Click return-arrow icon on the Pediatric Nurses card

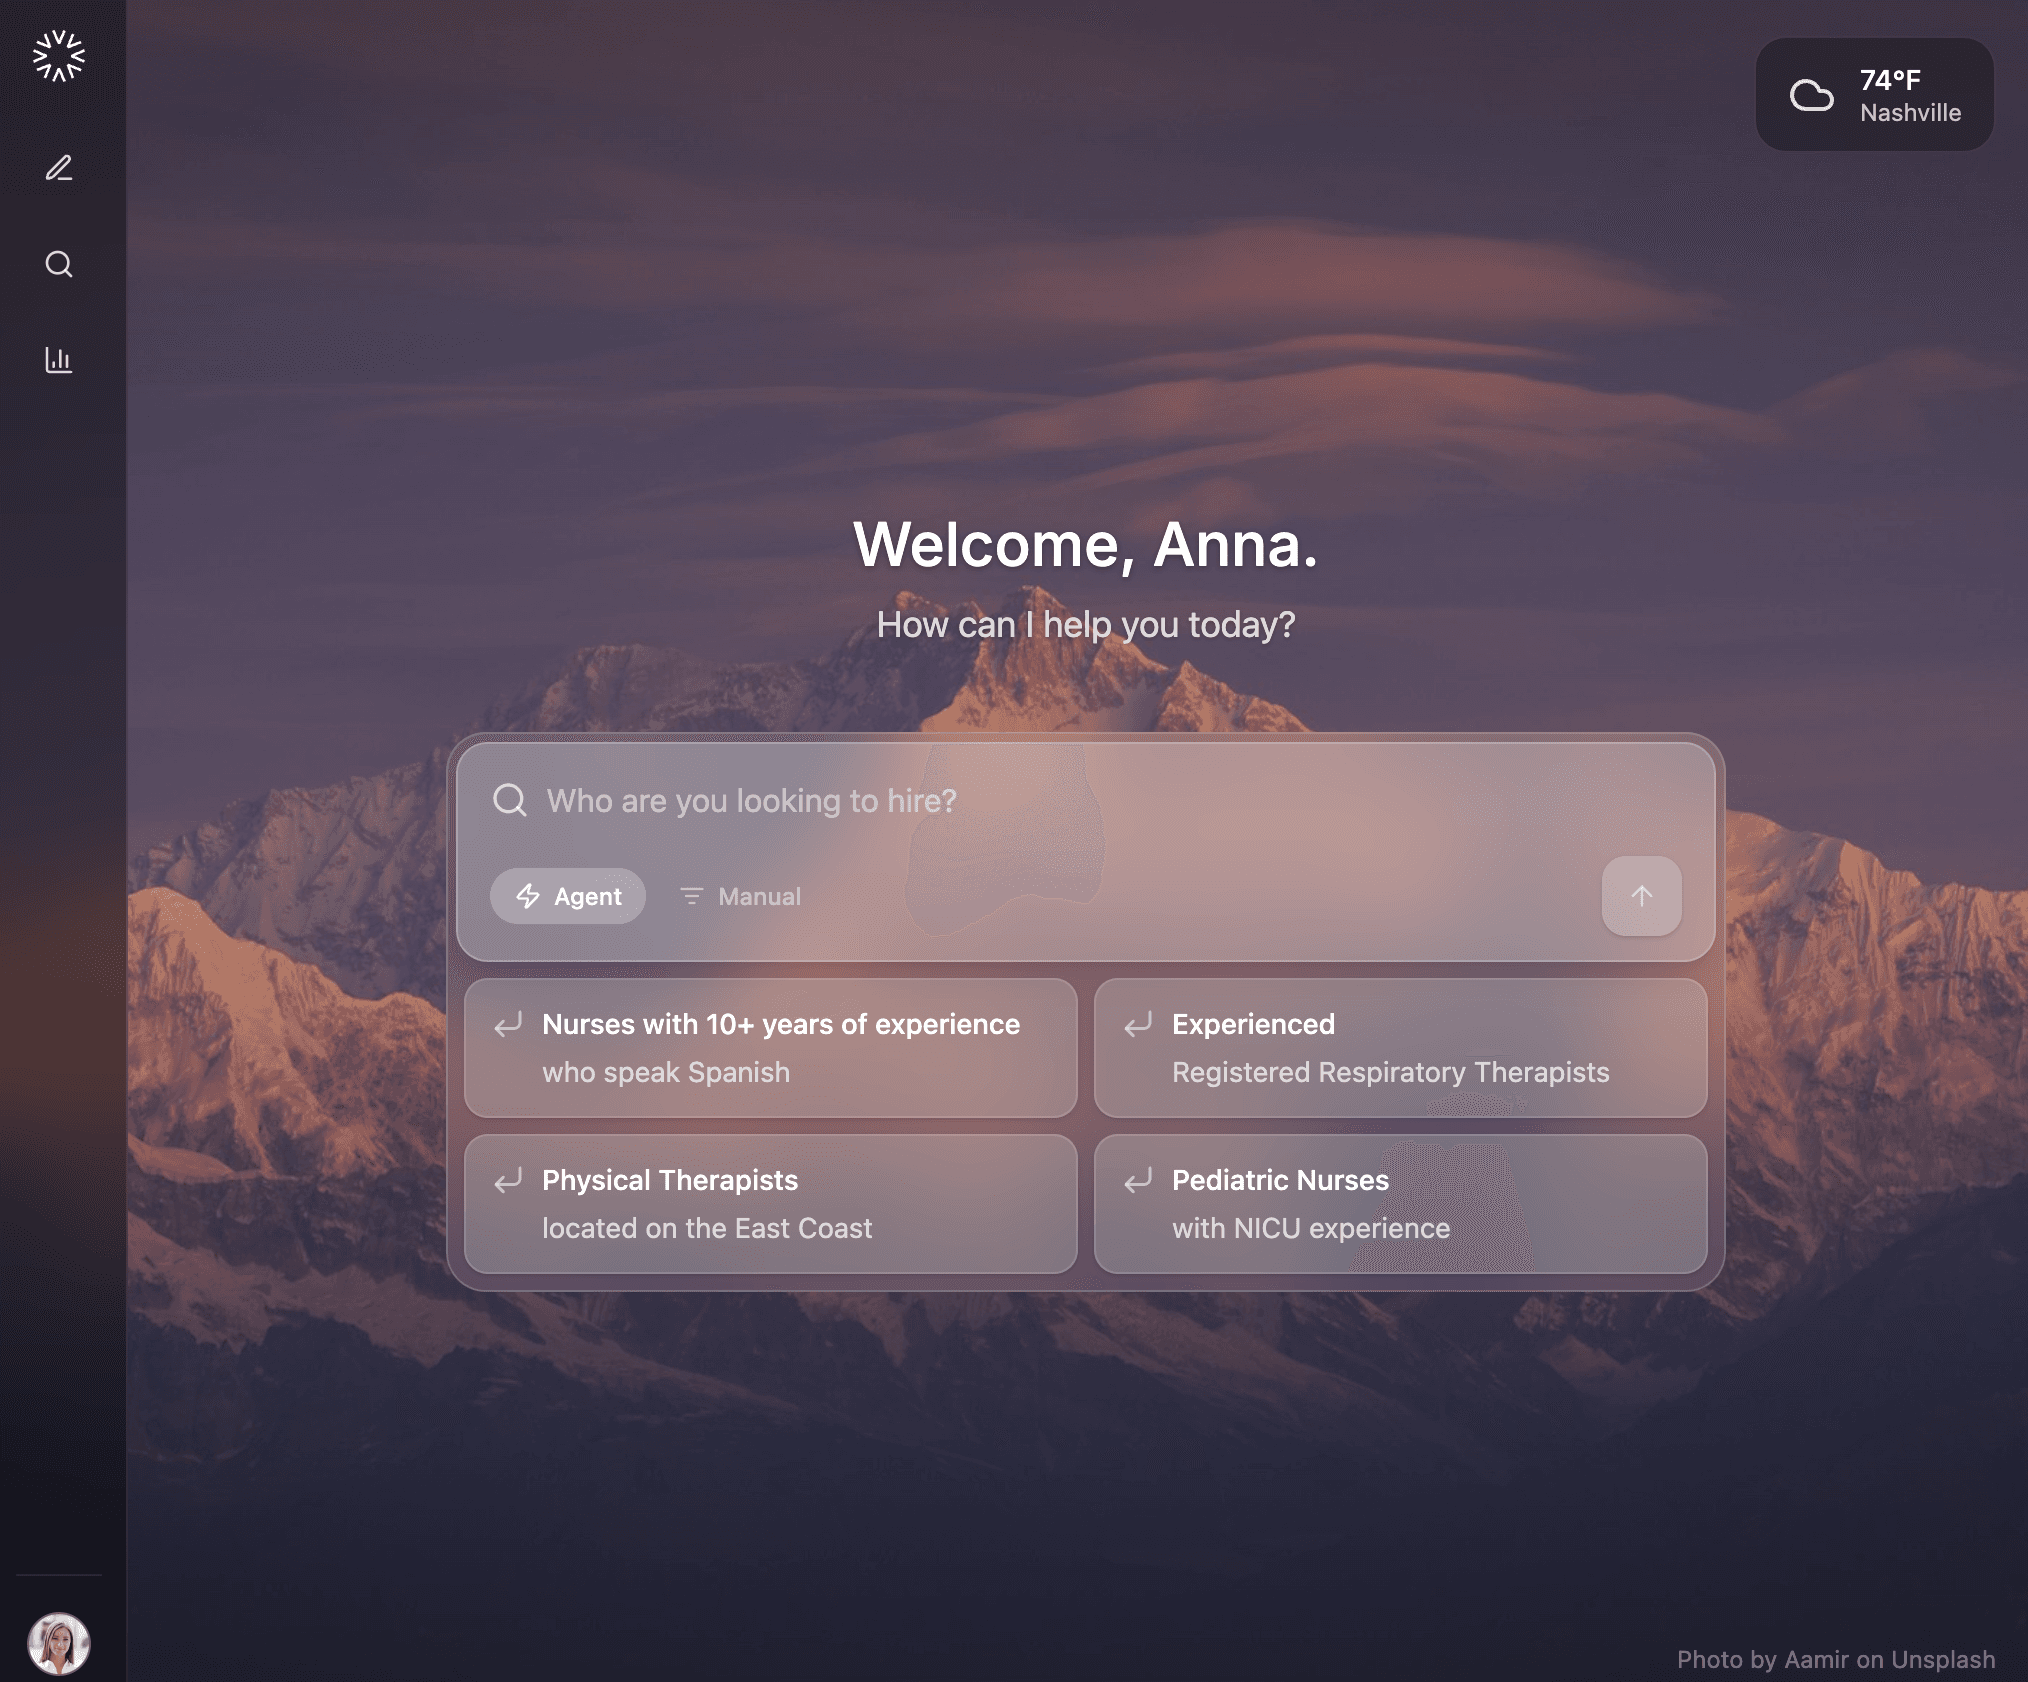1138,1181
